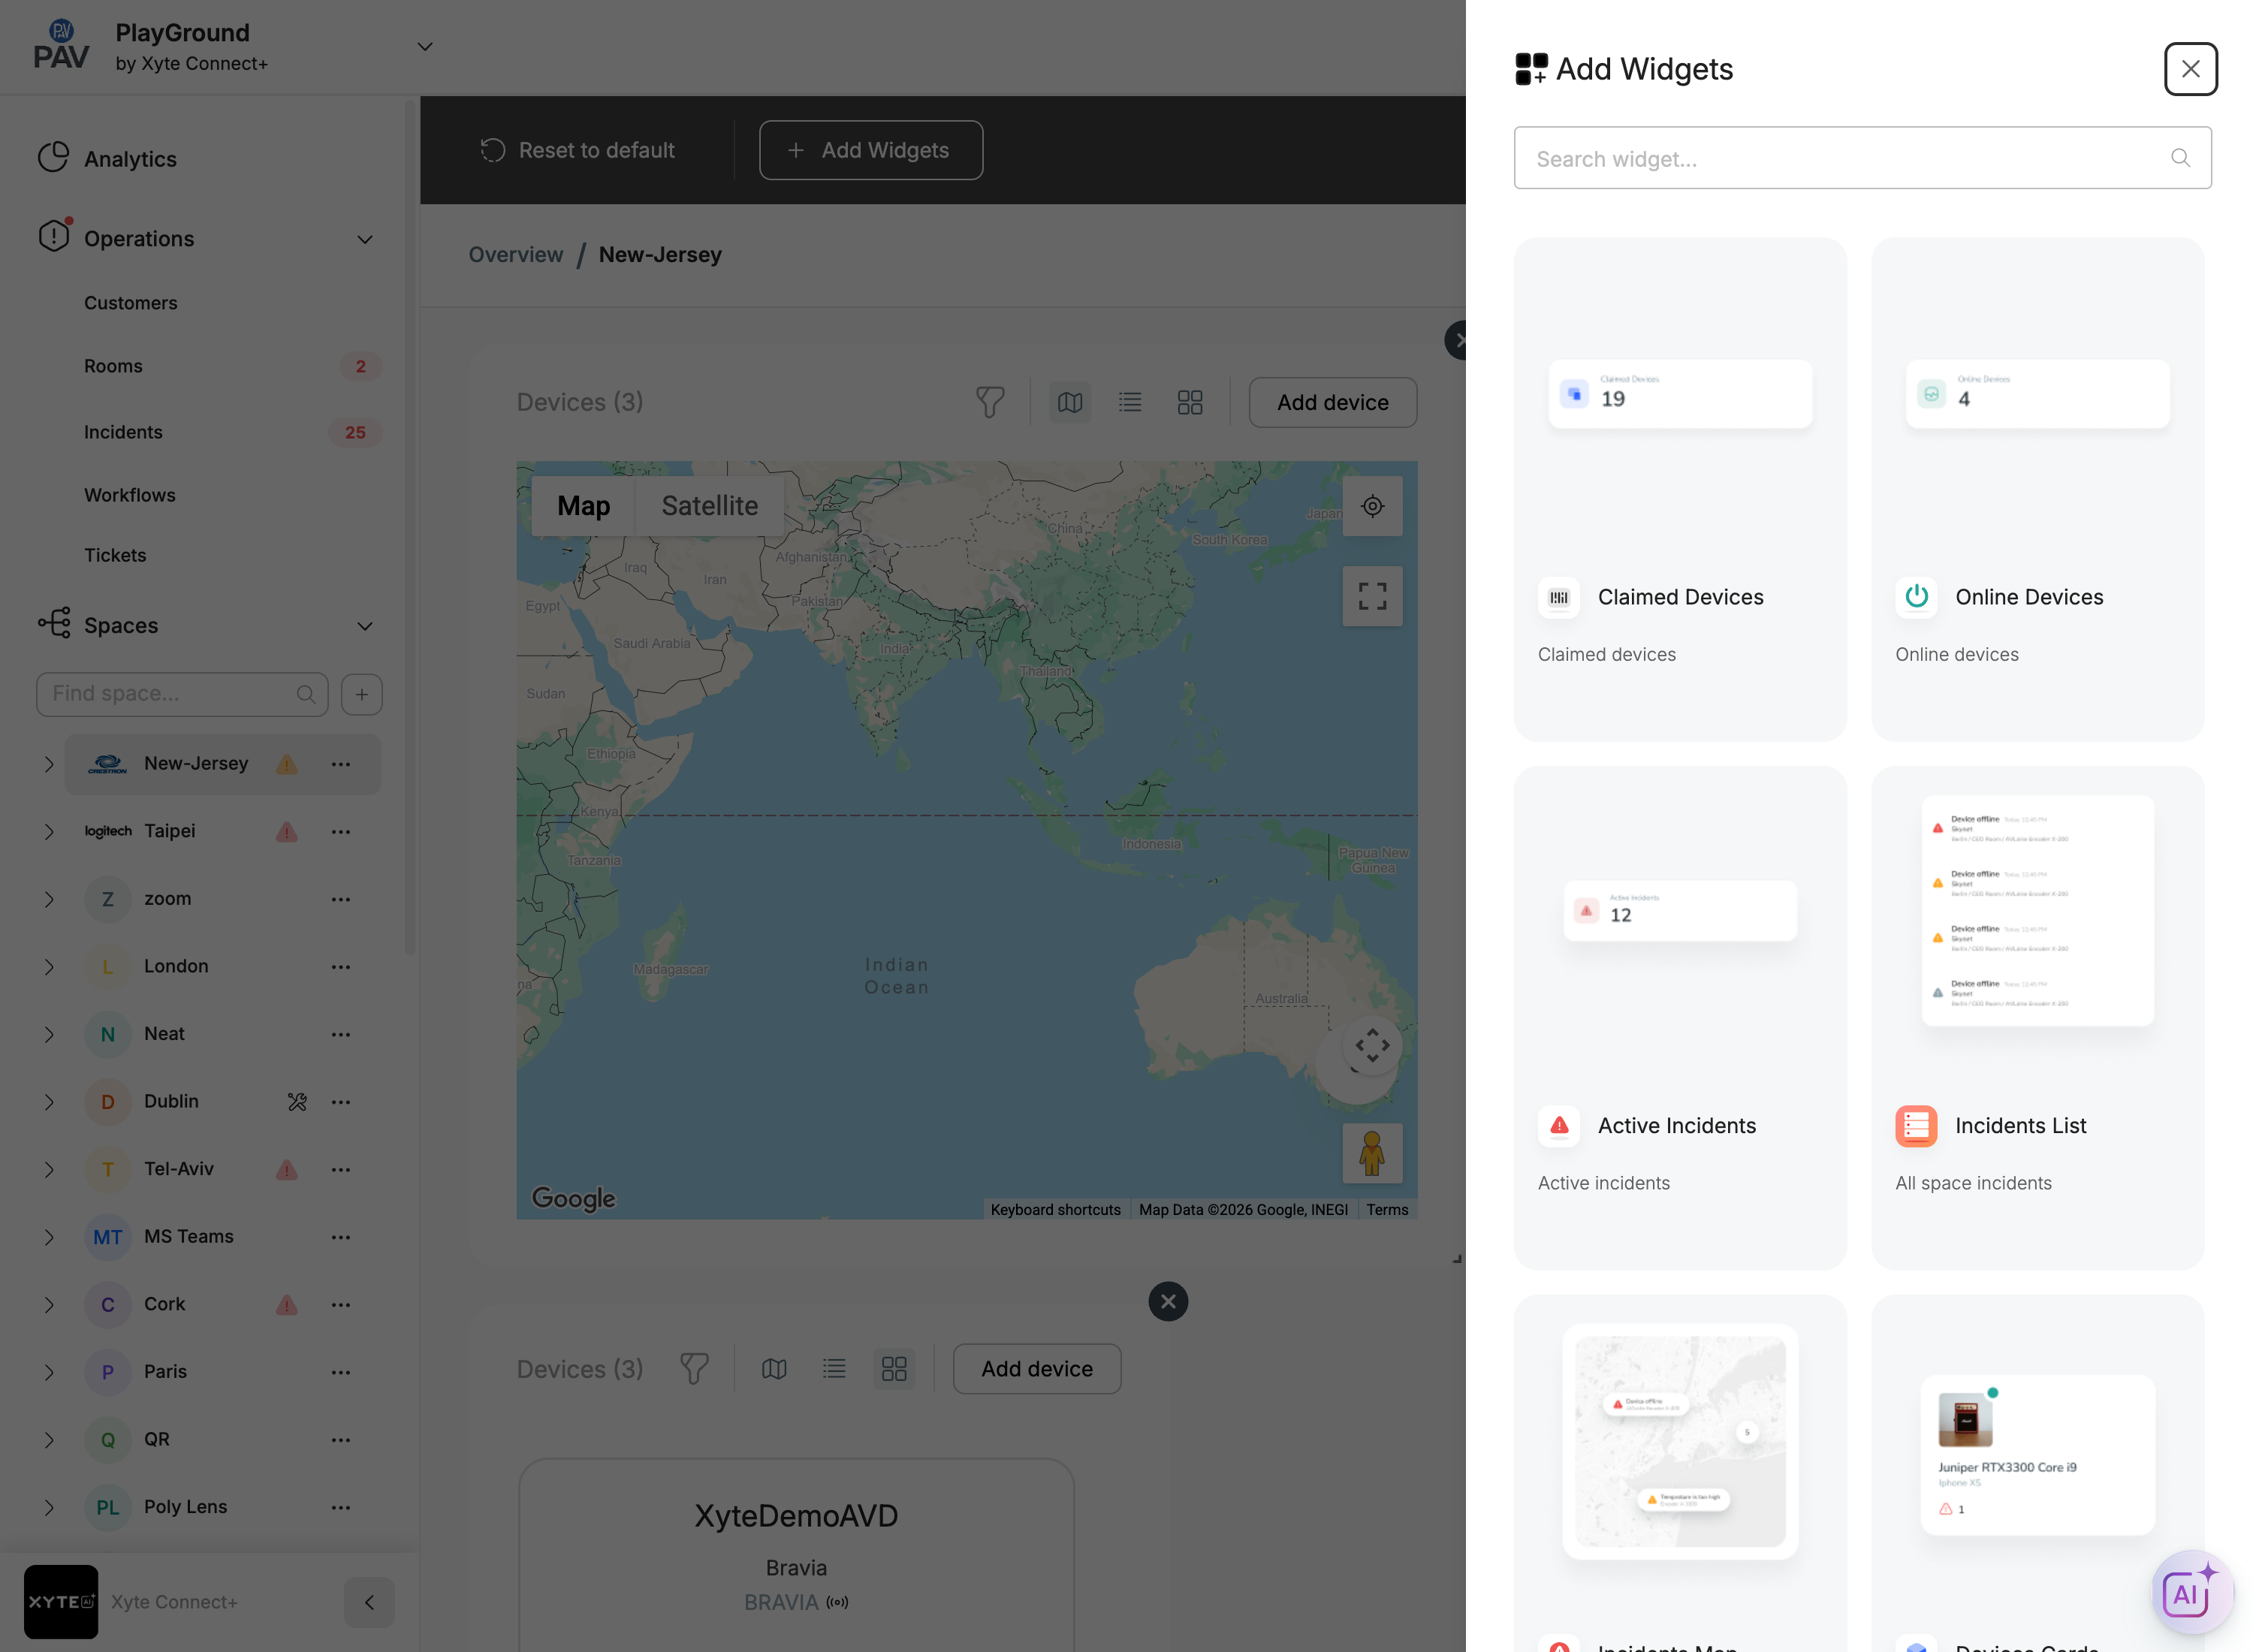
Task: Add the Incidents List widget
Action: (2037, 1018)
